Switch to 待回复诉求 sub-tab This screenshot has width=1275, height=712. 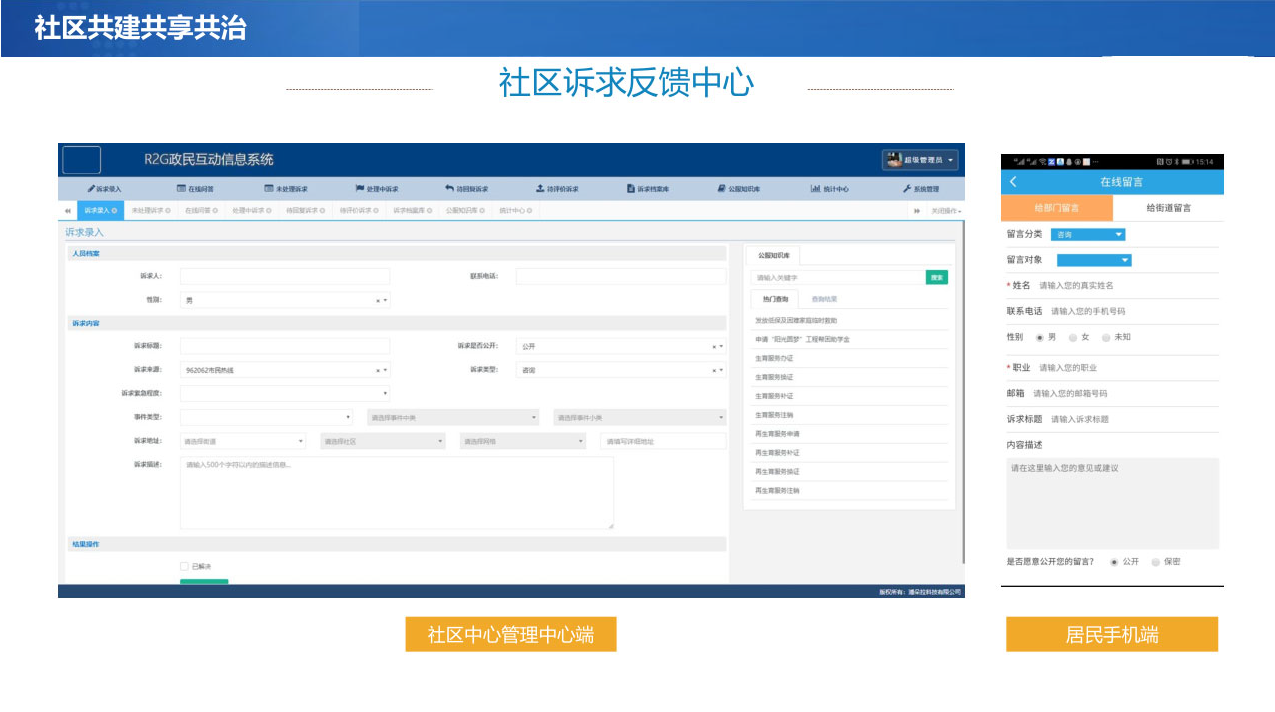pos(307,211)
